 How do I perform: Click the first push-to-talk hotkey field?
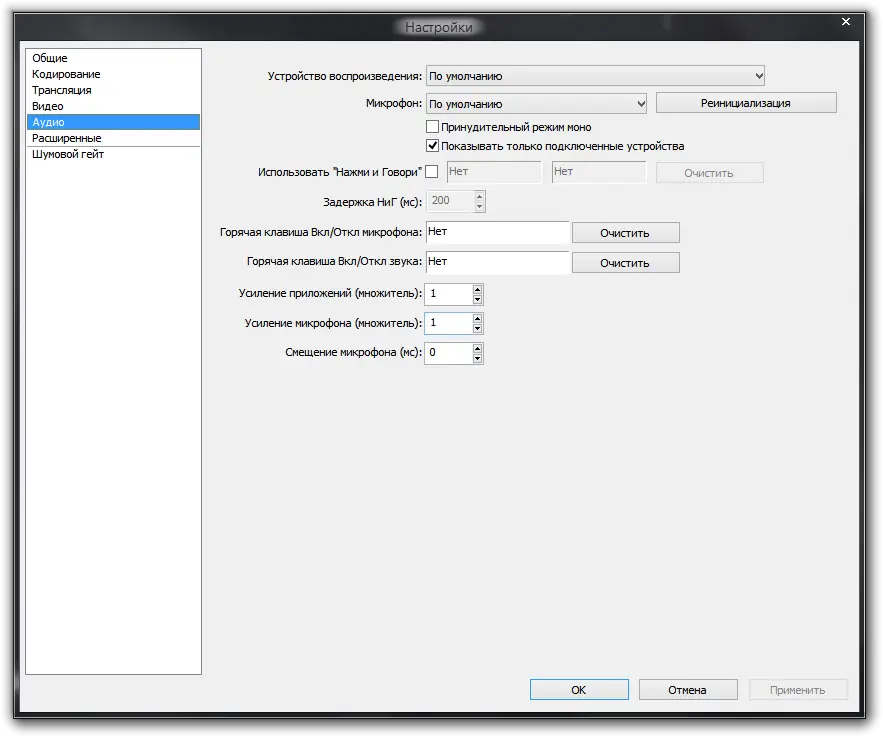tap(494, 172)
